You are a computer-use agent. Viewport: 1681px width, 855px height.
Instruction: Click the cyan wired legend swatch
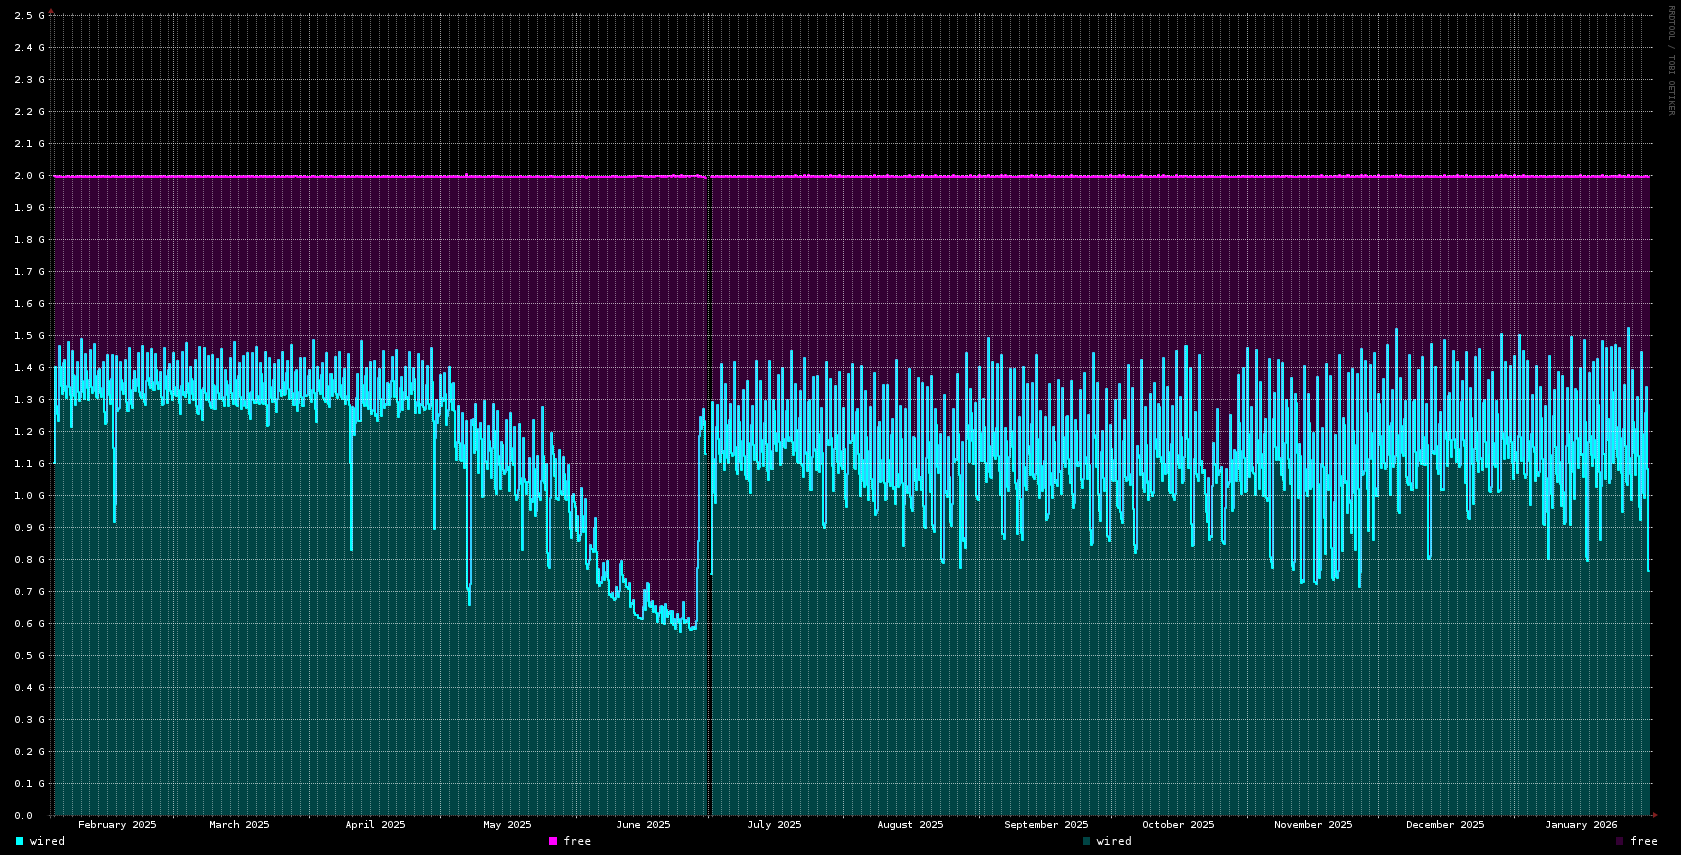click(x=19, y=841)
